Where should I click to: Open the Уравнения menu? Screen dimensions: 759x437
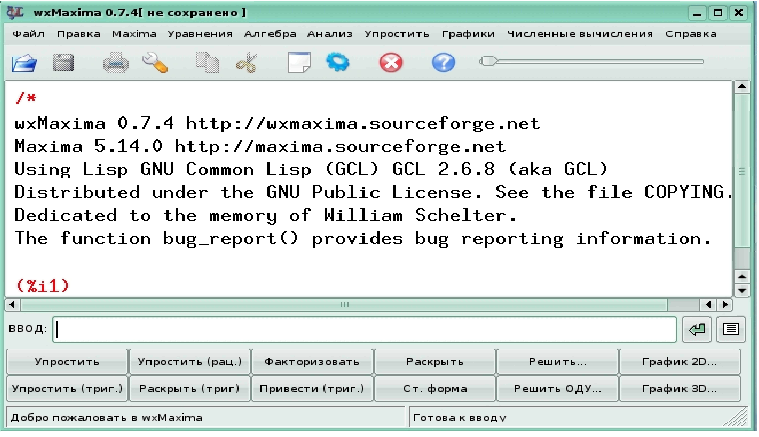pyautogui.click(x=200, y=34)
